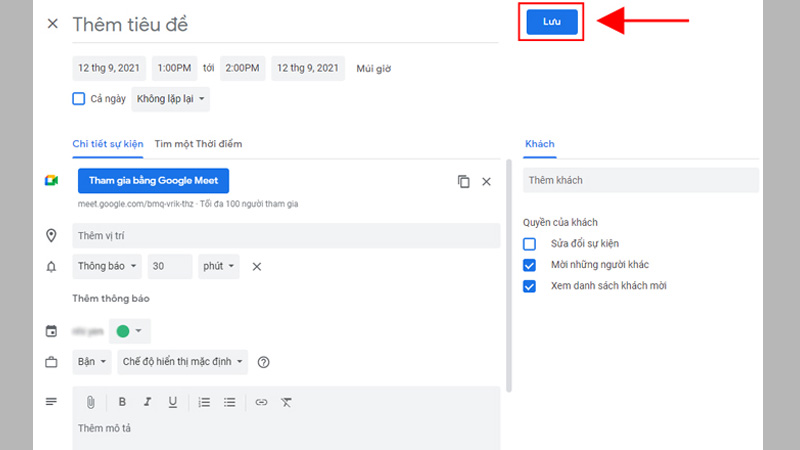This screenshot has height=450, width=800.
Task: Click the Quyền của khách heading
Action: (x=560, y=222)
